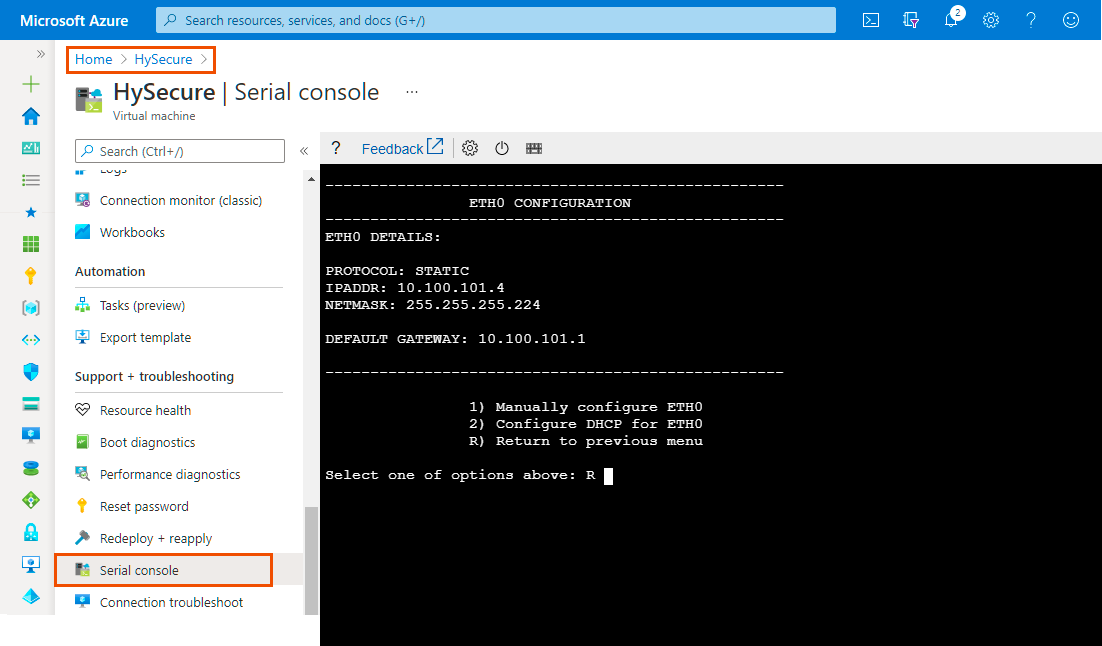Click inside the serial console prompt line
Viewport: 1102px width, 646px height.
[x=468, y=476]
